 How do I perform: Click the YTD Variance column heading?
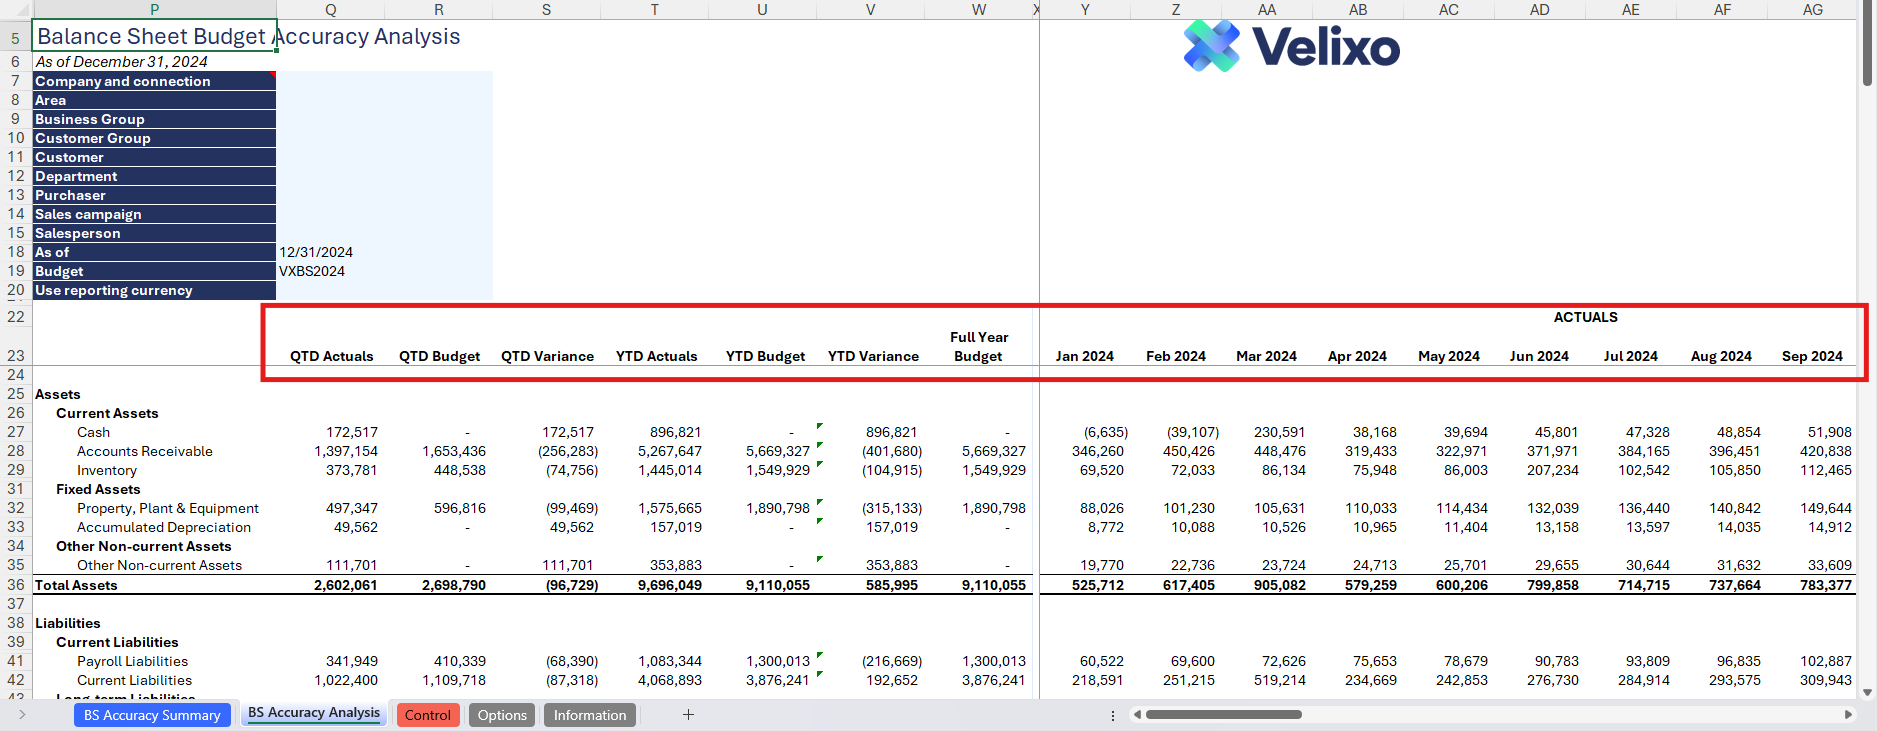pyautogui.click(x=873, y=357)
